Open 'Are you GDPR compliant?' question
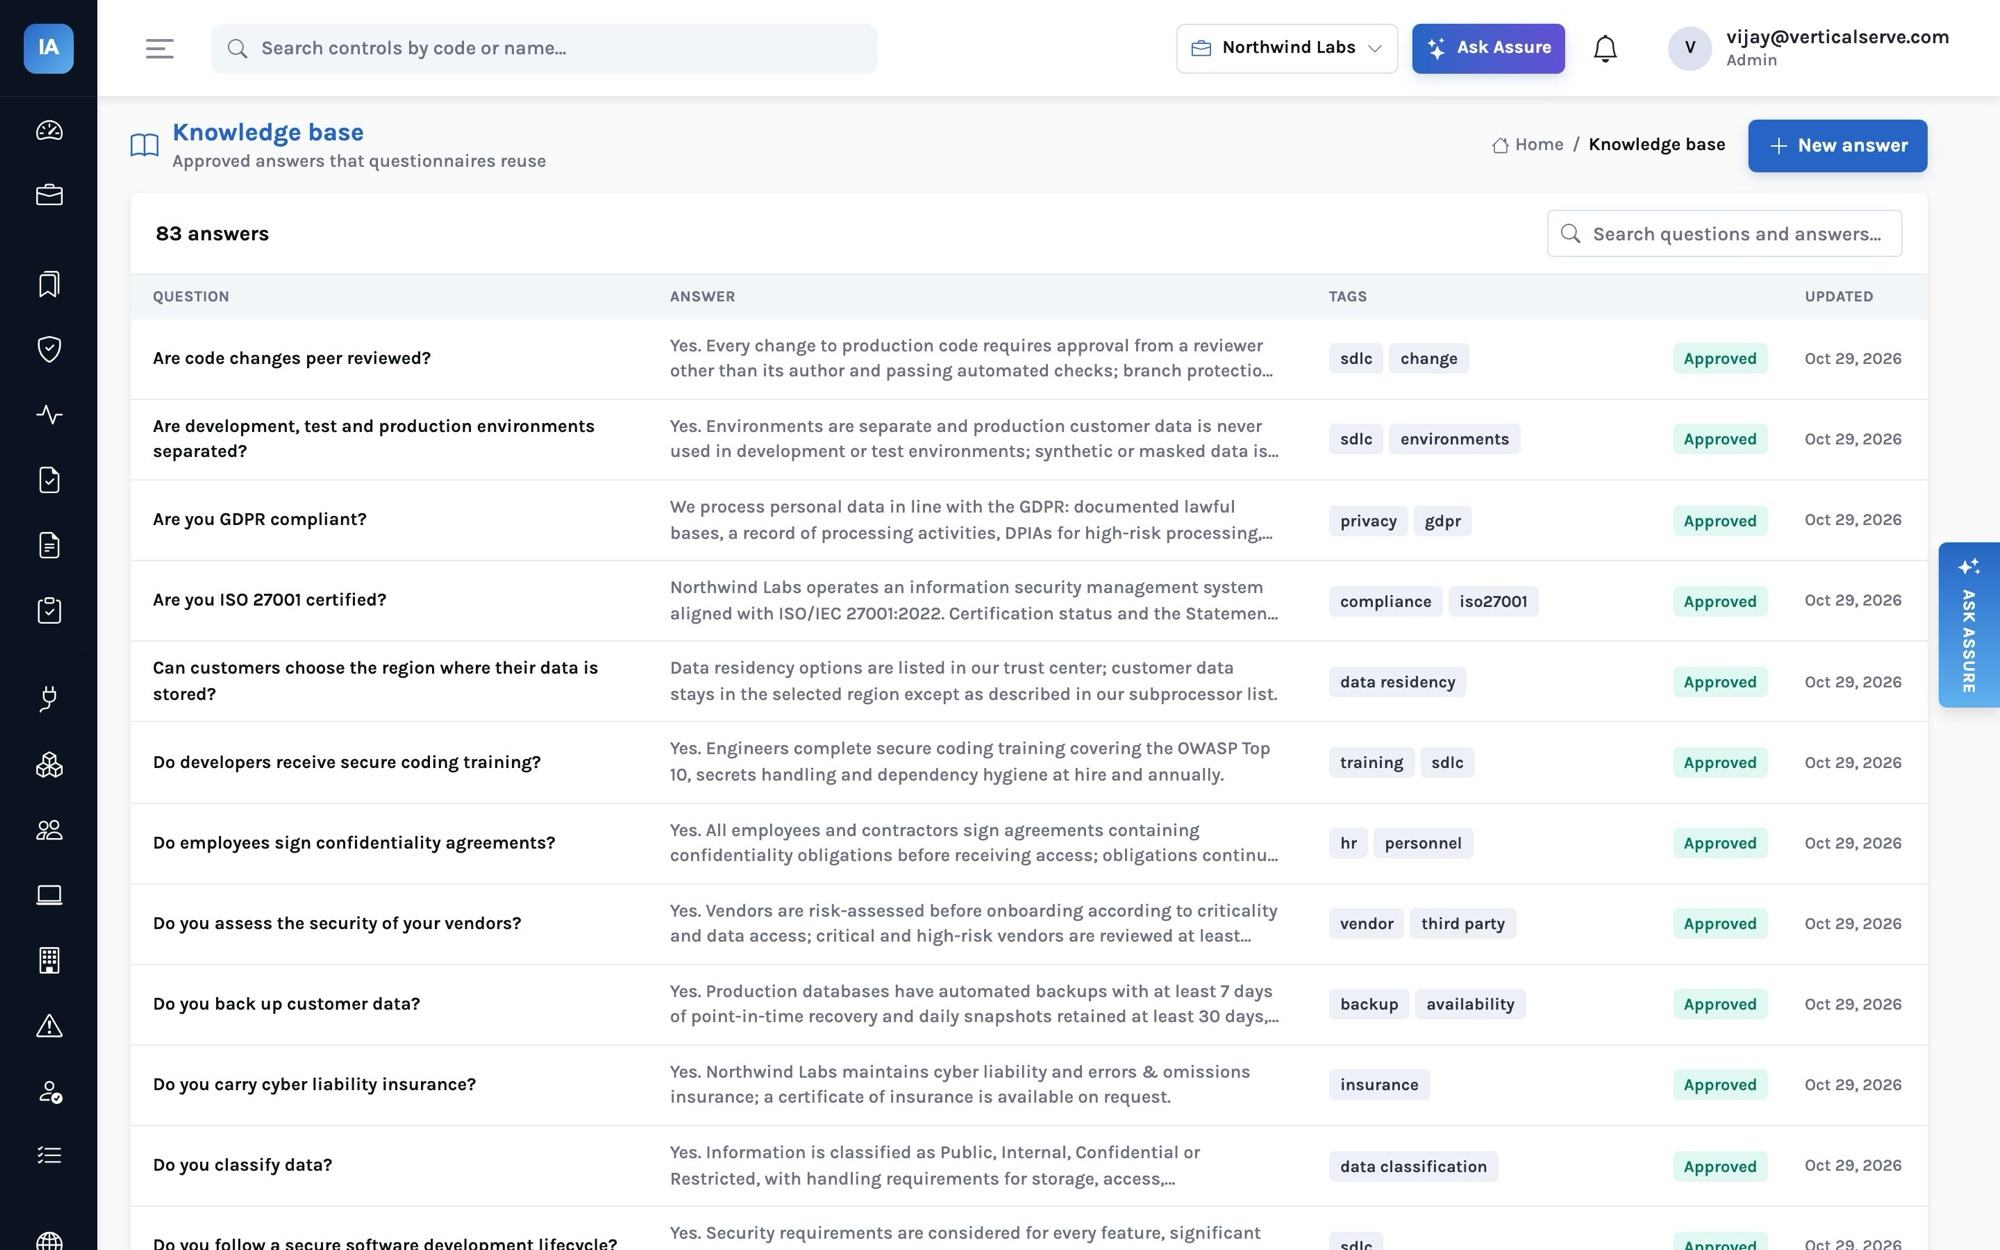2000x1250 pixels. [x=260, y=520]
